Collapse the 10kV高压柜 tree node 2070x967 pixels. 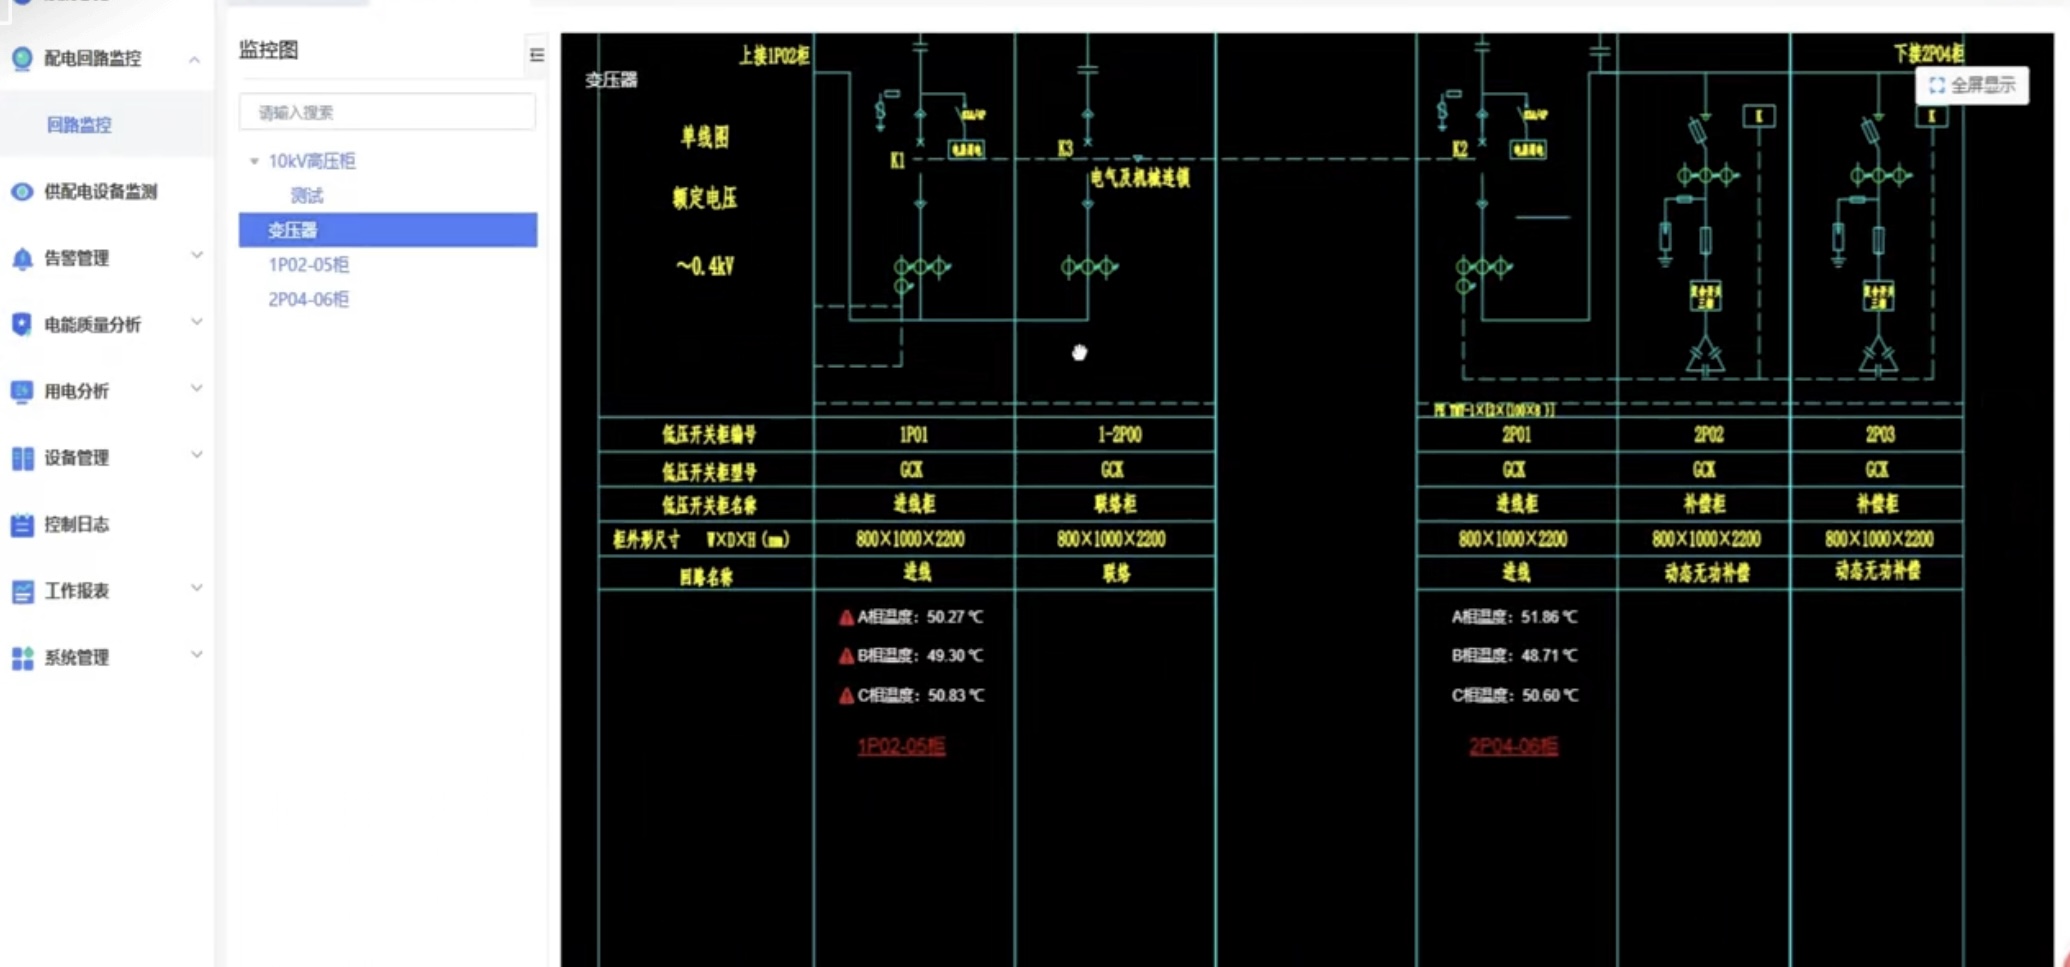(x=254, y=161)
